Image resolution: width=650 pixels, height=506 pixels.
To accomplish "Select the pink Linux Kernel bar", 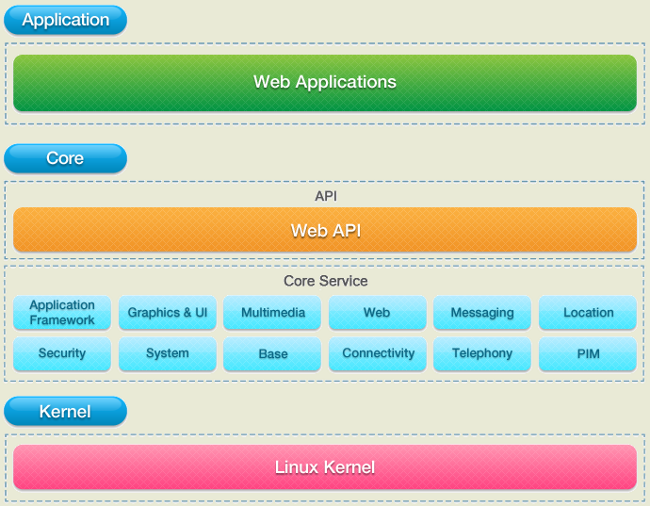I will click(x=325, y=467).
